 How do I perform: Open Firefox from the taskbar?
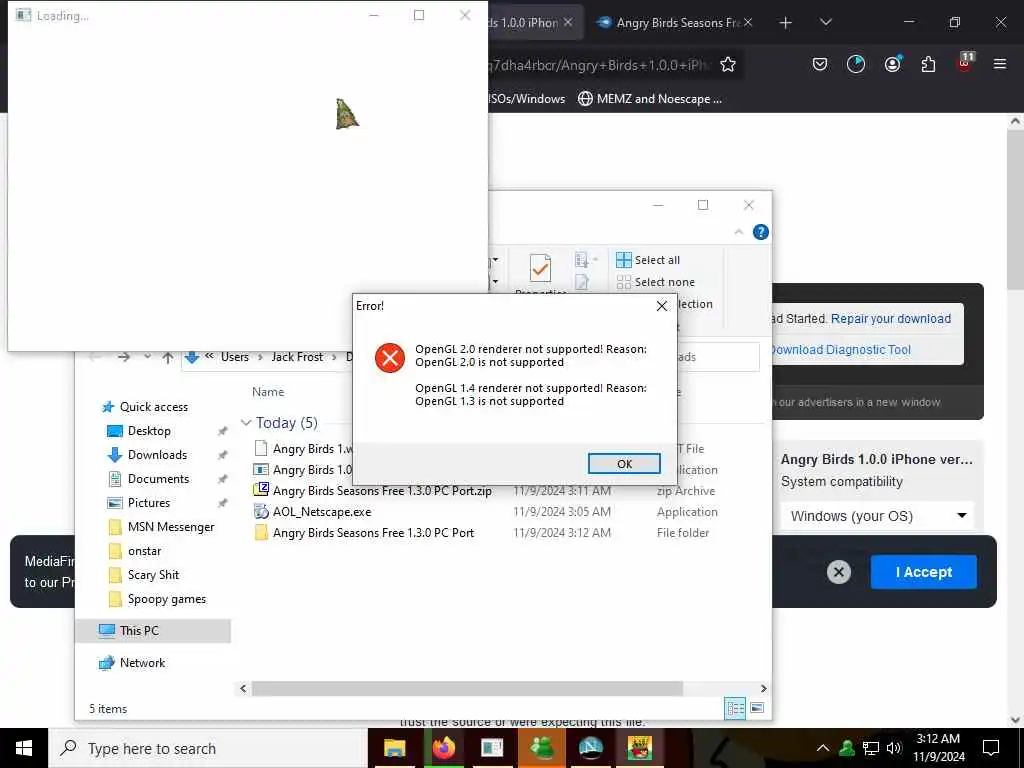(443, 748)
